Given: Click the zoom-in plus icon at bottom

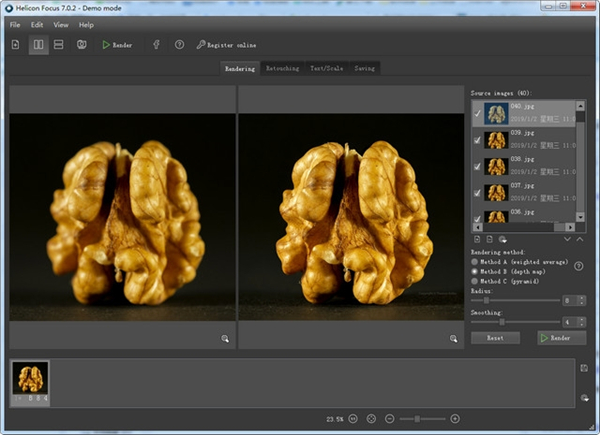Looking at the screenshot, I should (455, 418).
